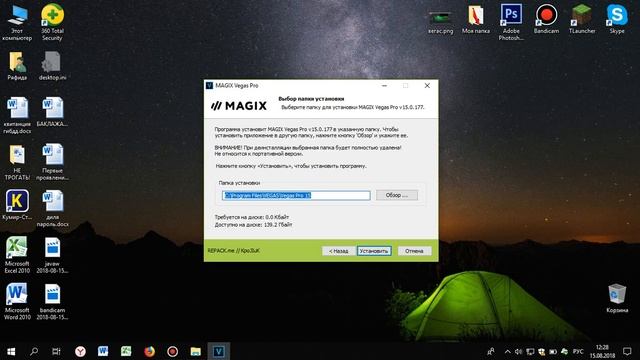The height and width of the screenshot is (360, 640).
Task: Select the Рафида user folder icon
Action: pos(17,65)
